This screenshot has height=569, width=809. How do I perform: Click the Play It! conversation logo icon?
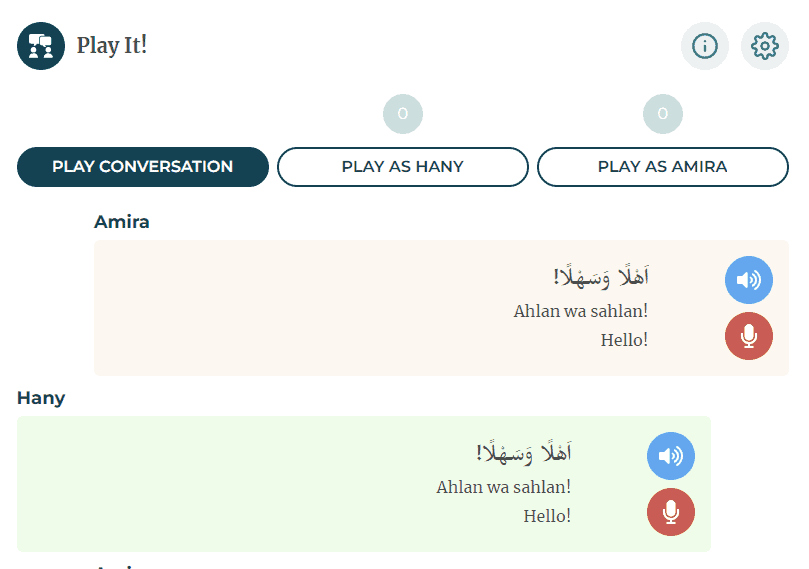click(x=41, y=46)
